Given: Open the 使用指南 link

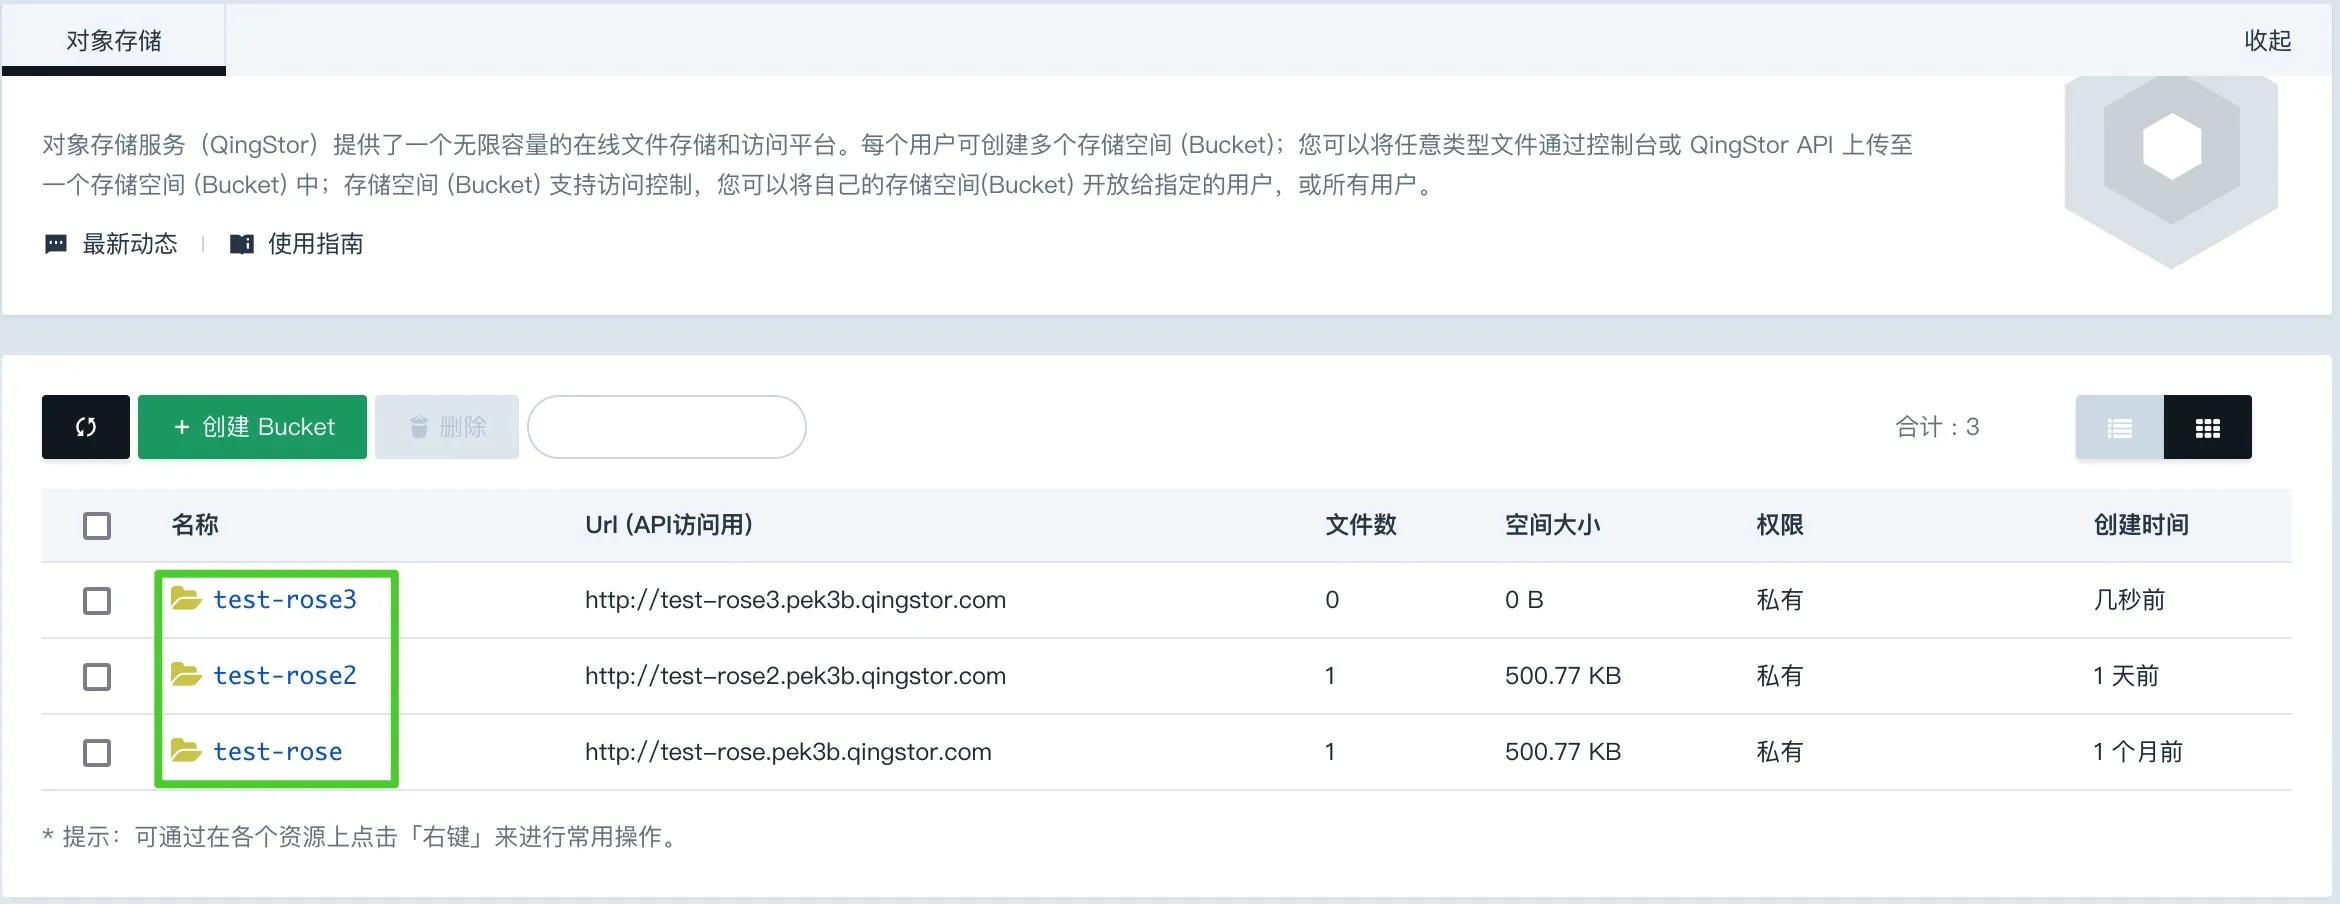Looking at the screenshot, I should (x=315, y=244).
